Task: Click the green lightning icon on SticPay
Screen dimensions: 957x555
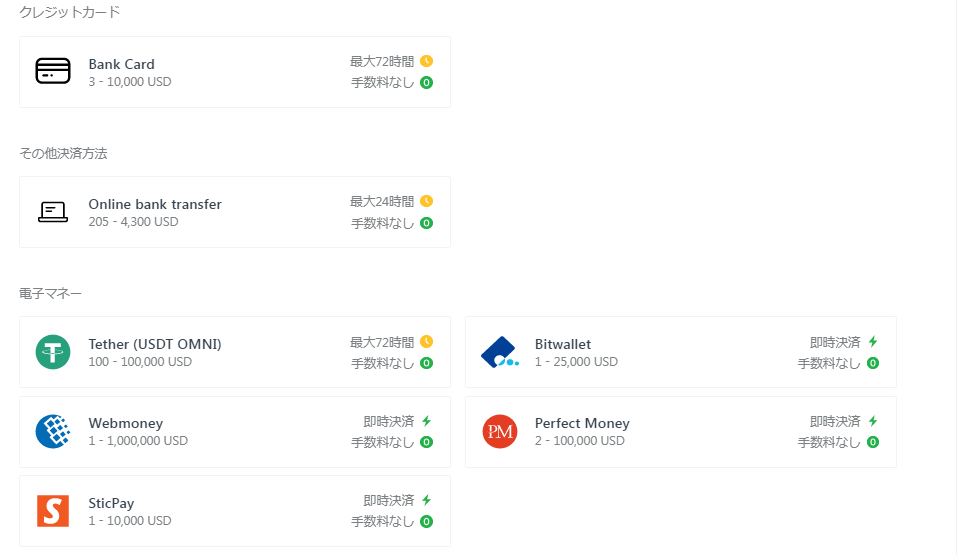Action: click(x=427, y=500)
